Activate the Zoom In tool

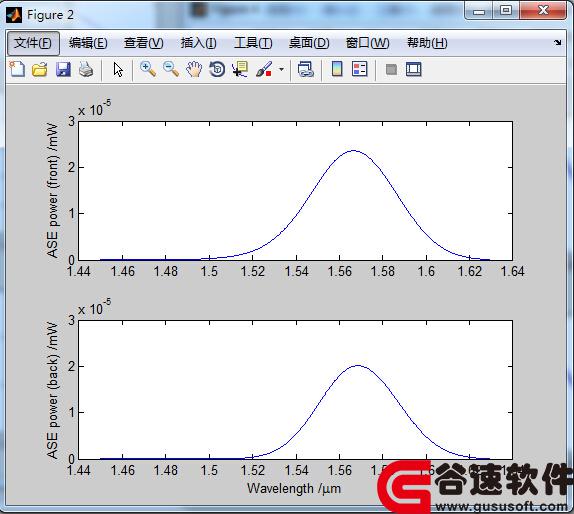coord(148,69)
